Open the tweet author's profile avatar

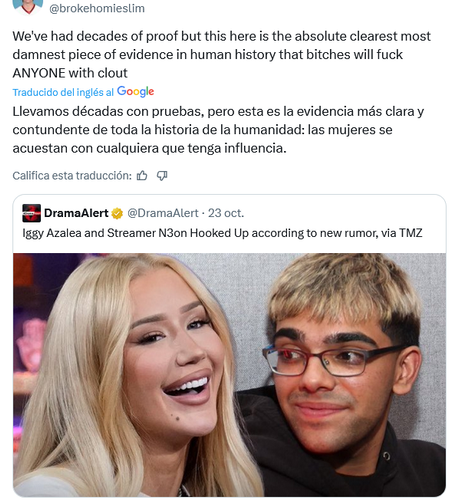pos(28,6)
